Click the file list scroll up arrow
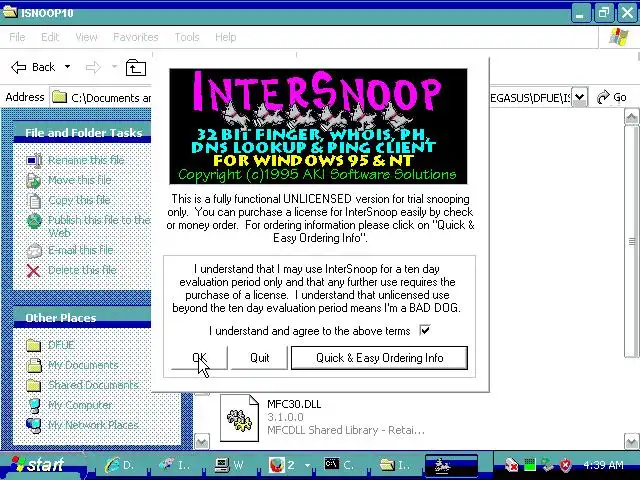Image resolution: width=640 pixels, height=480 pixels. tap(631, 118)
